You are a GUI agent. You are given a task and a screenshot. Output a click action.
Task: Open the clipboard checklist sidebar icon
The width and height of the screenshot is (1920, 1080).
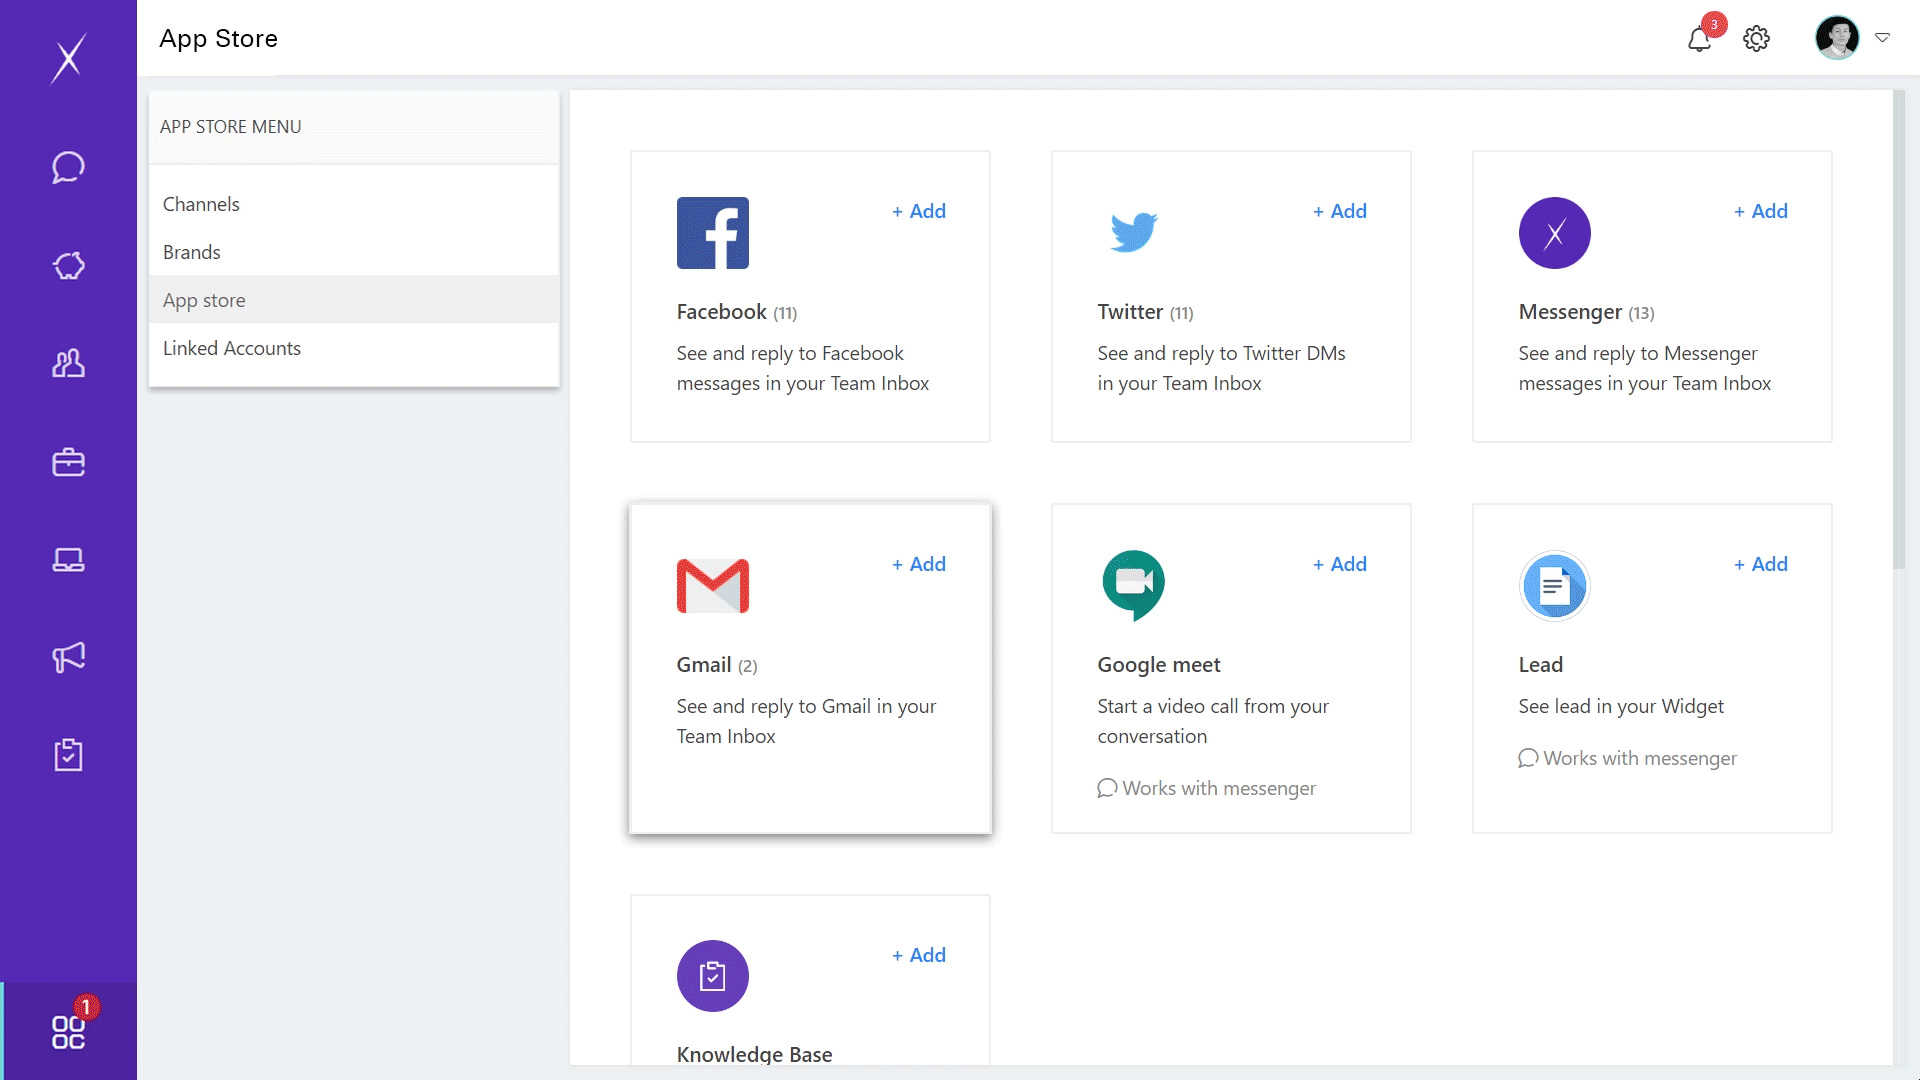coord(68,755)
